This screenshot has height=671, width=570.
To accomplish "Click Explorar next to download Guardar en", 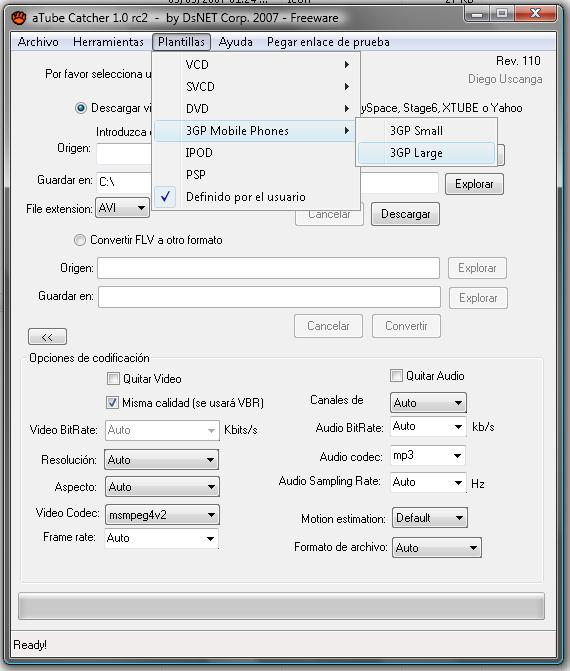I will tap(474, 184).
